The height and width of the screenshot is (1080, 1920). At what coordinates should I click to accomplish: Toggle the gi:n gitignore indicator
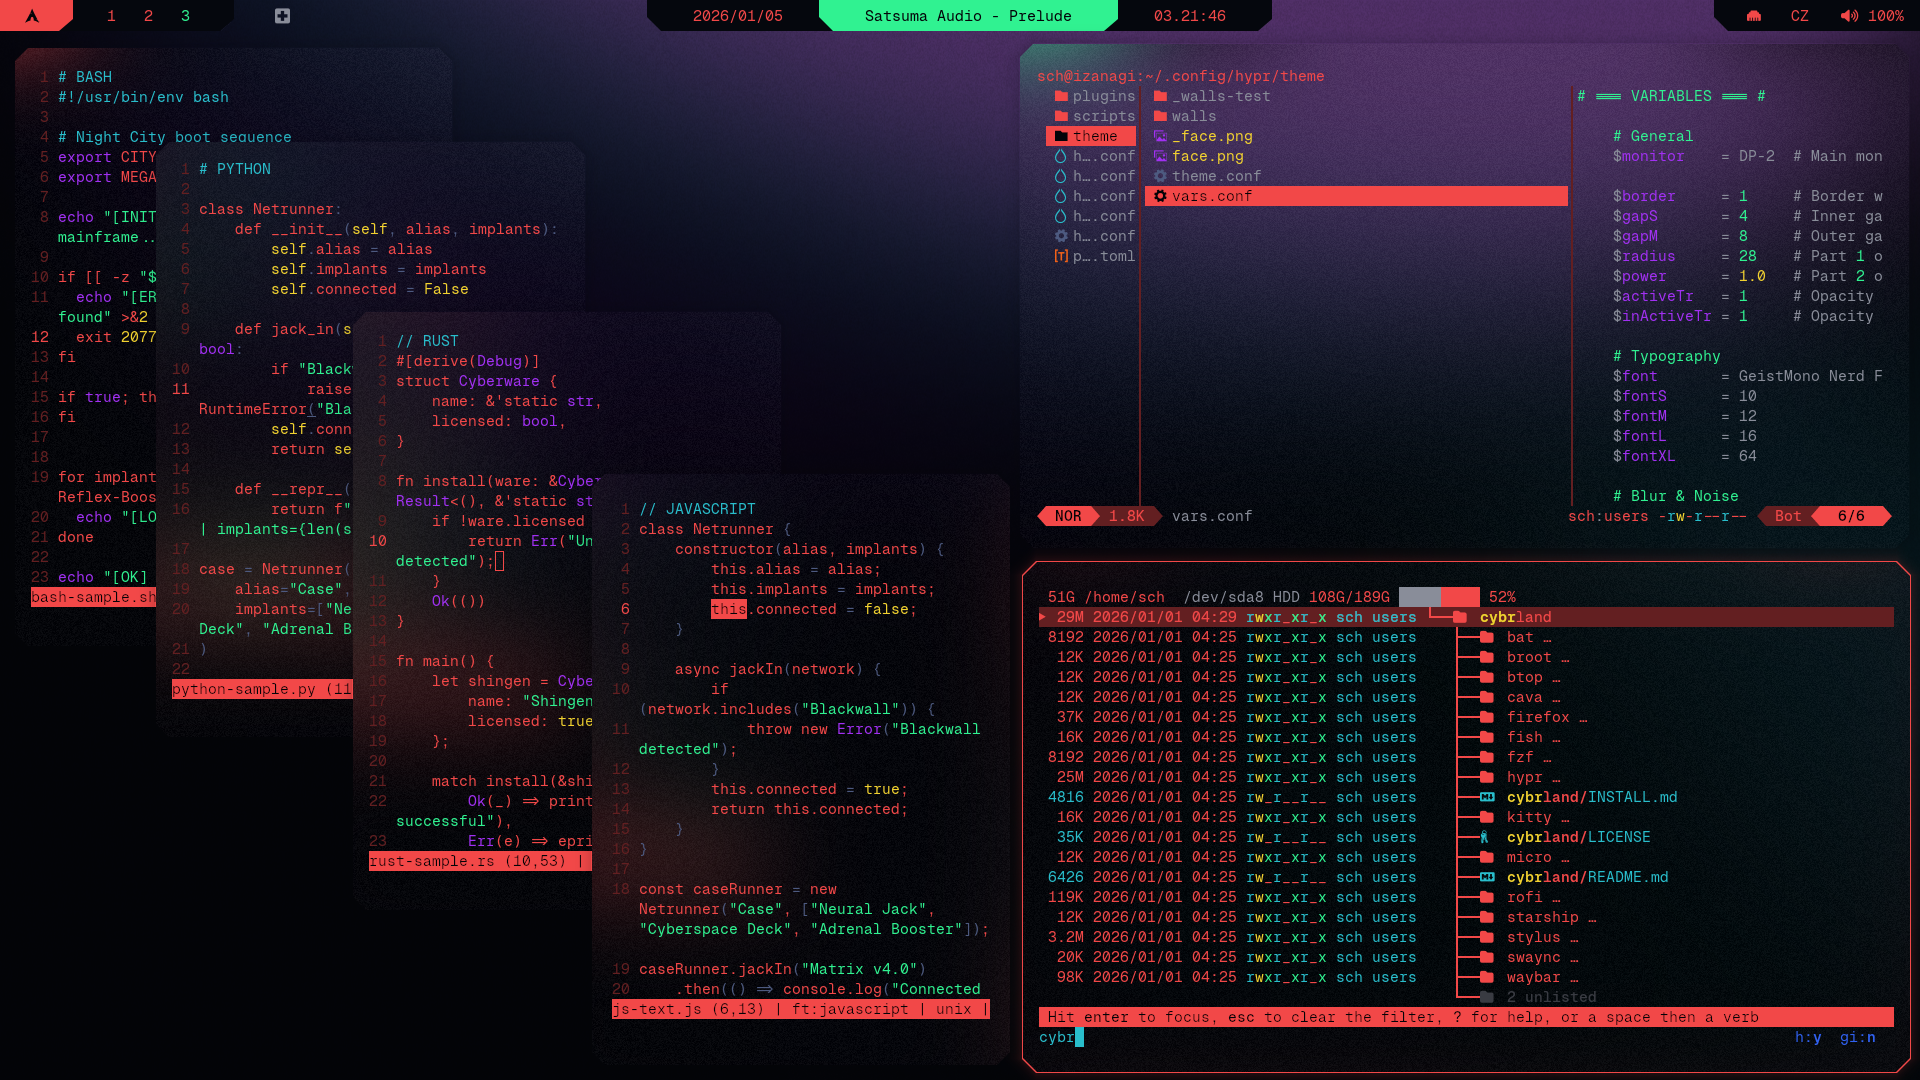[x=1857, y=1037]
